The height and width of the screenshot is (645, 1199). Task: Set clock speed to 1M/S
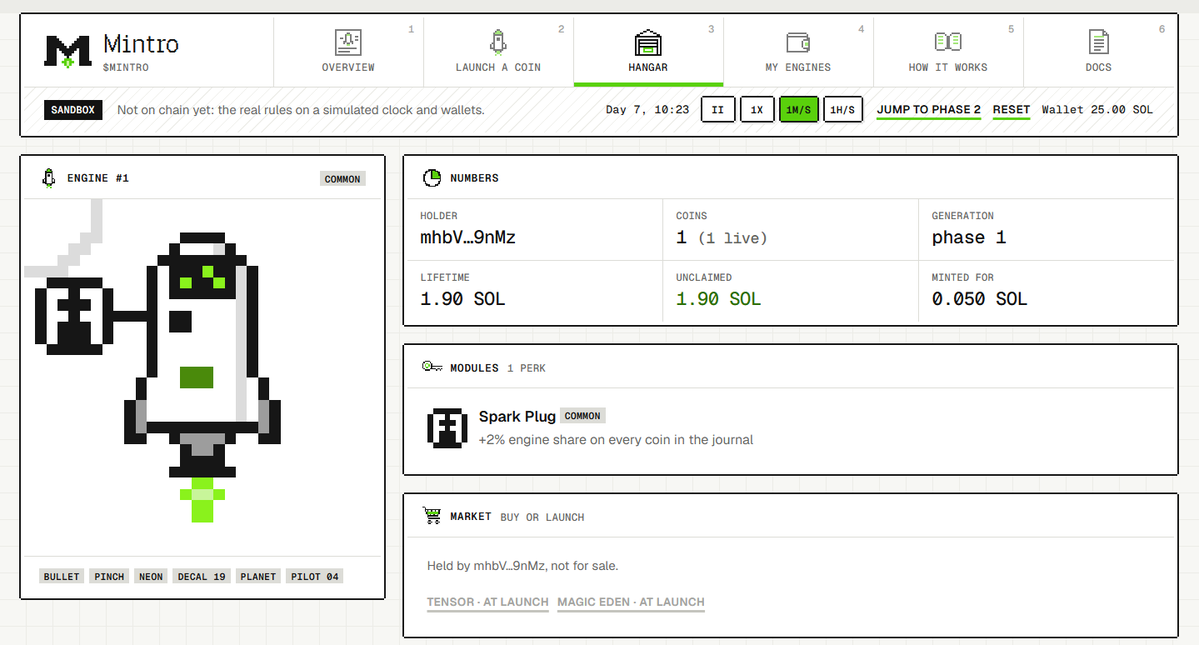[x=798, y=109]
